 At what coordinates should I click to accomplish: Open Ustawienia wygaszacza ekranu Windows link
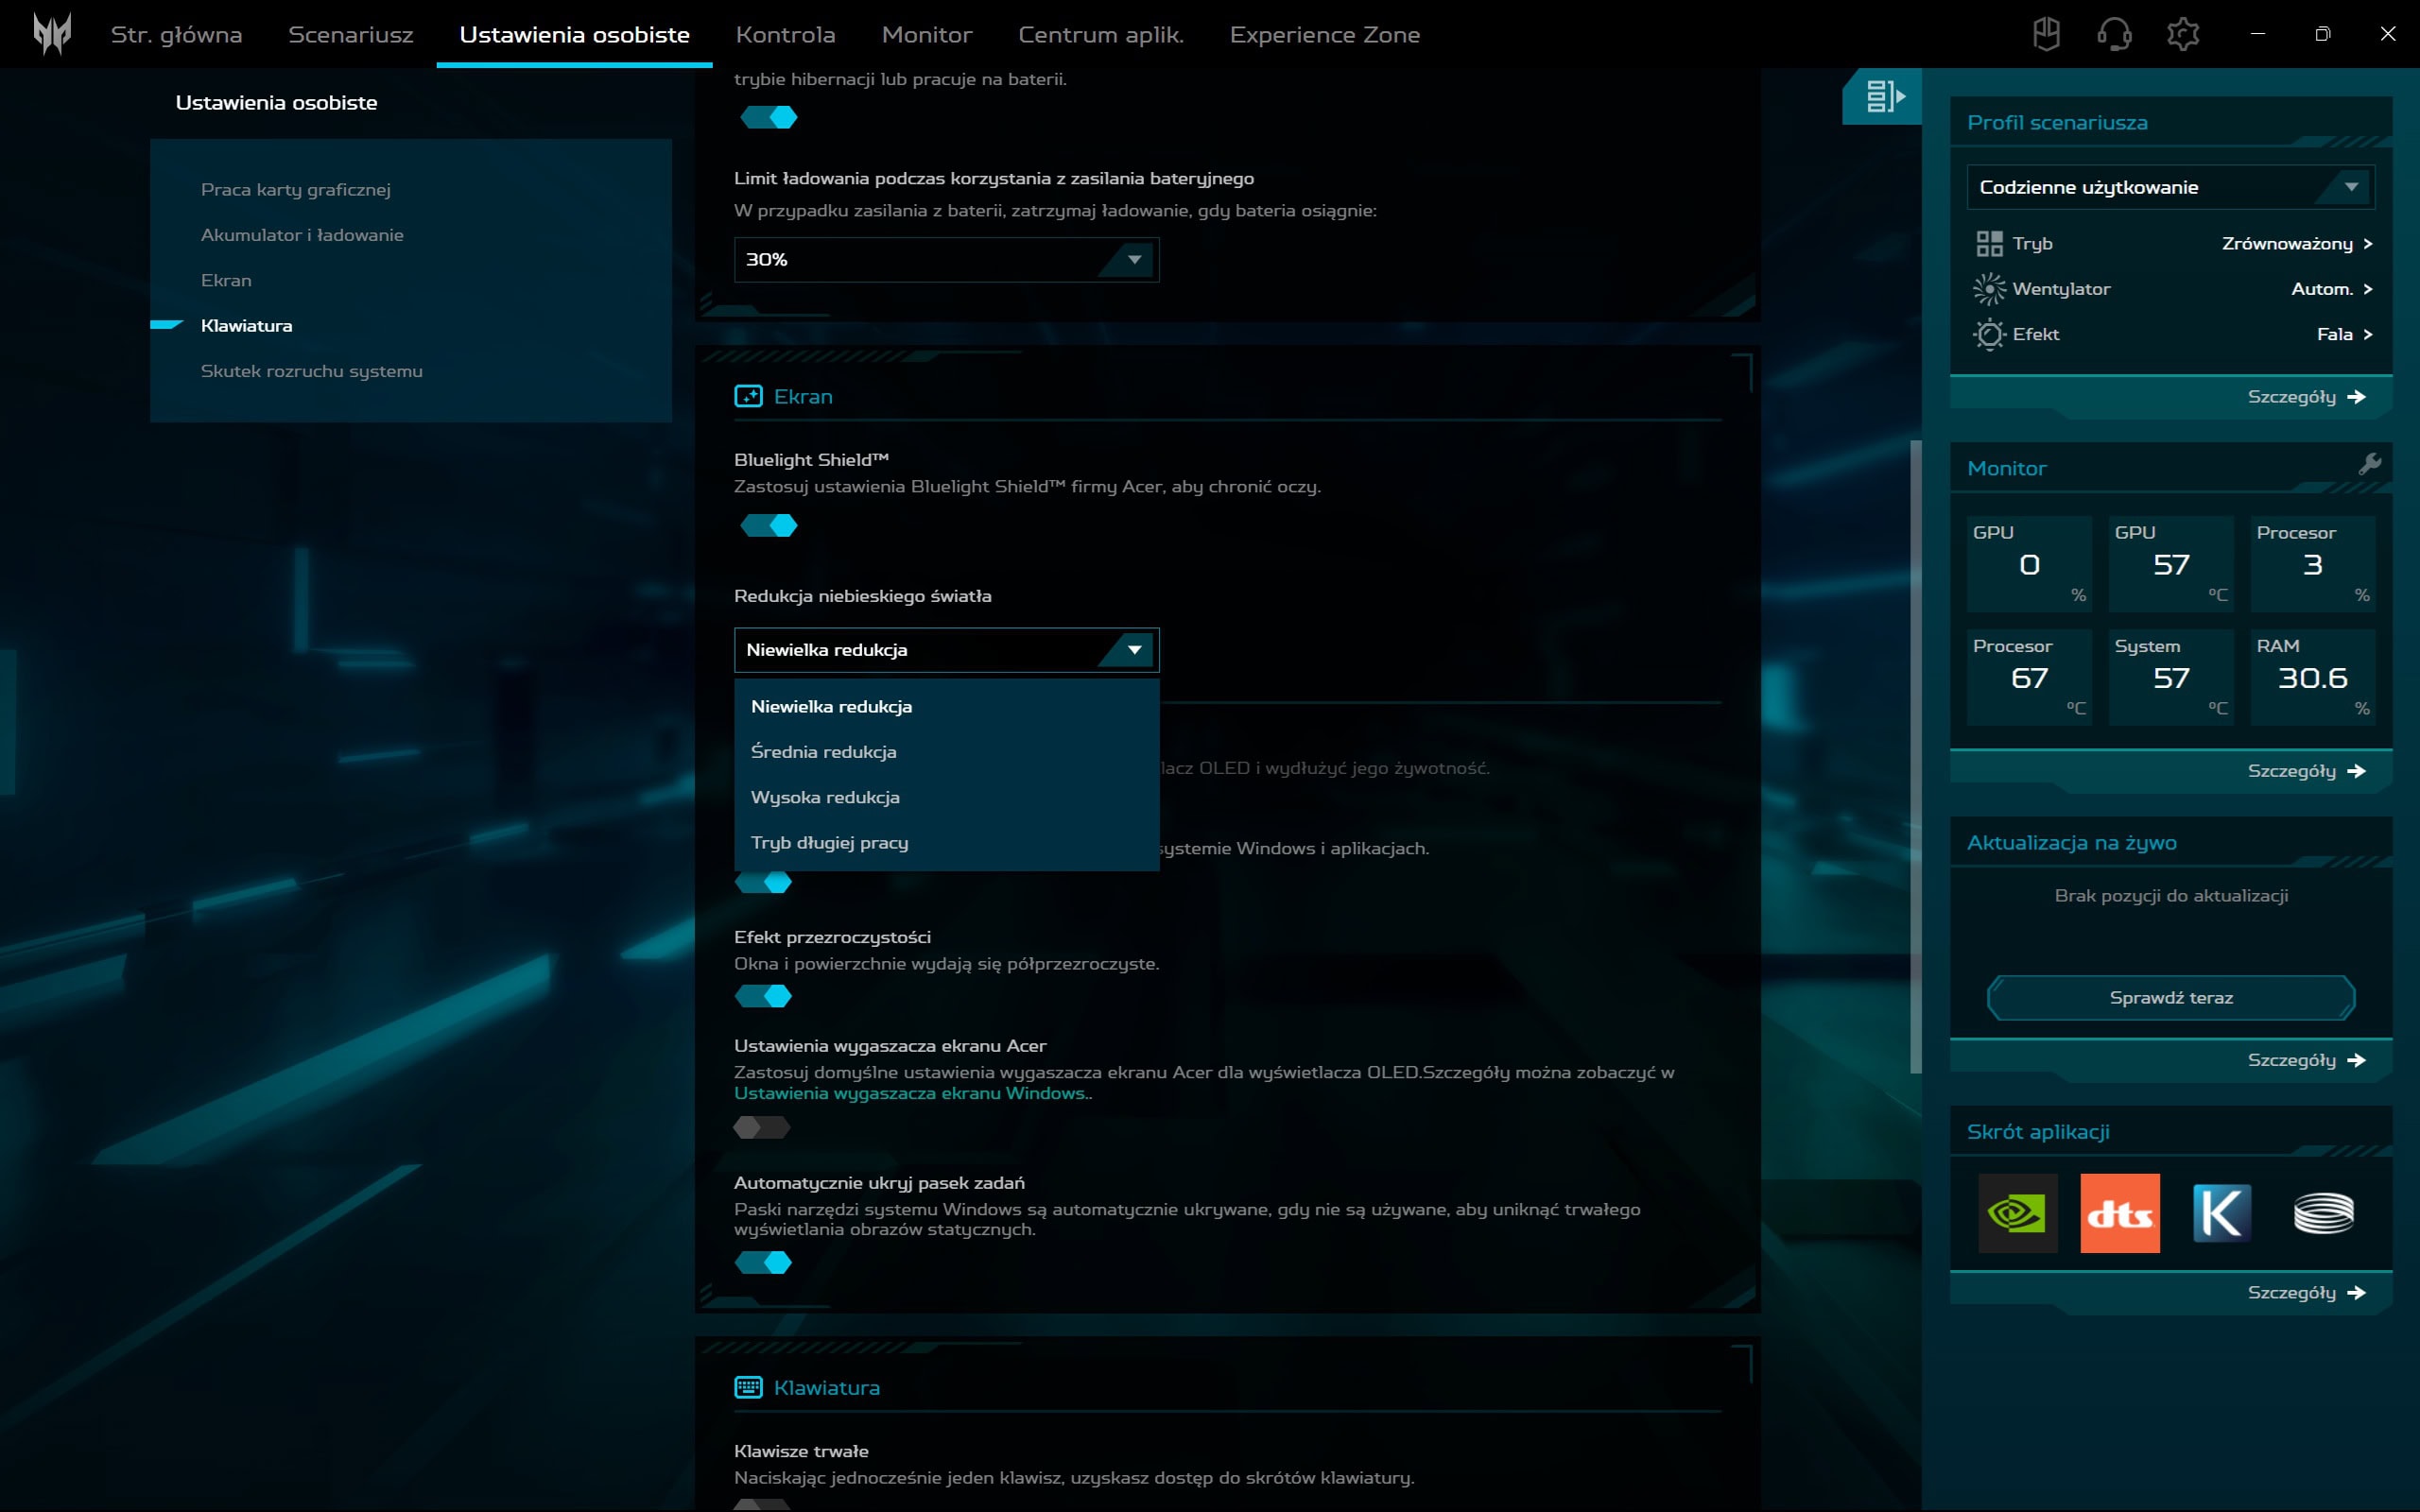(x=909, y=1093)
